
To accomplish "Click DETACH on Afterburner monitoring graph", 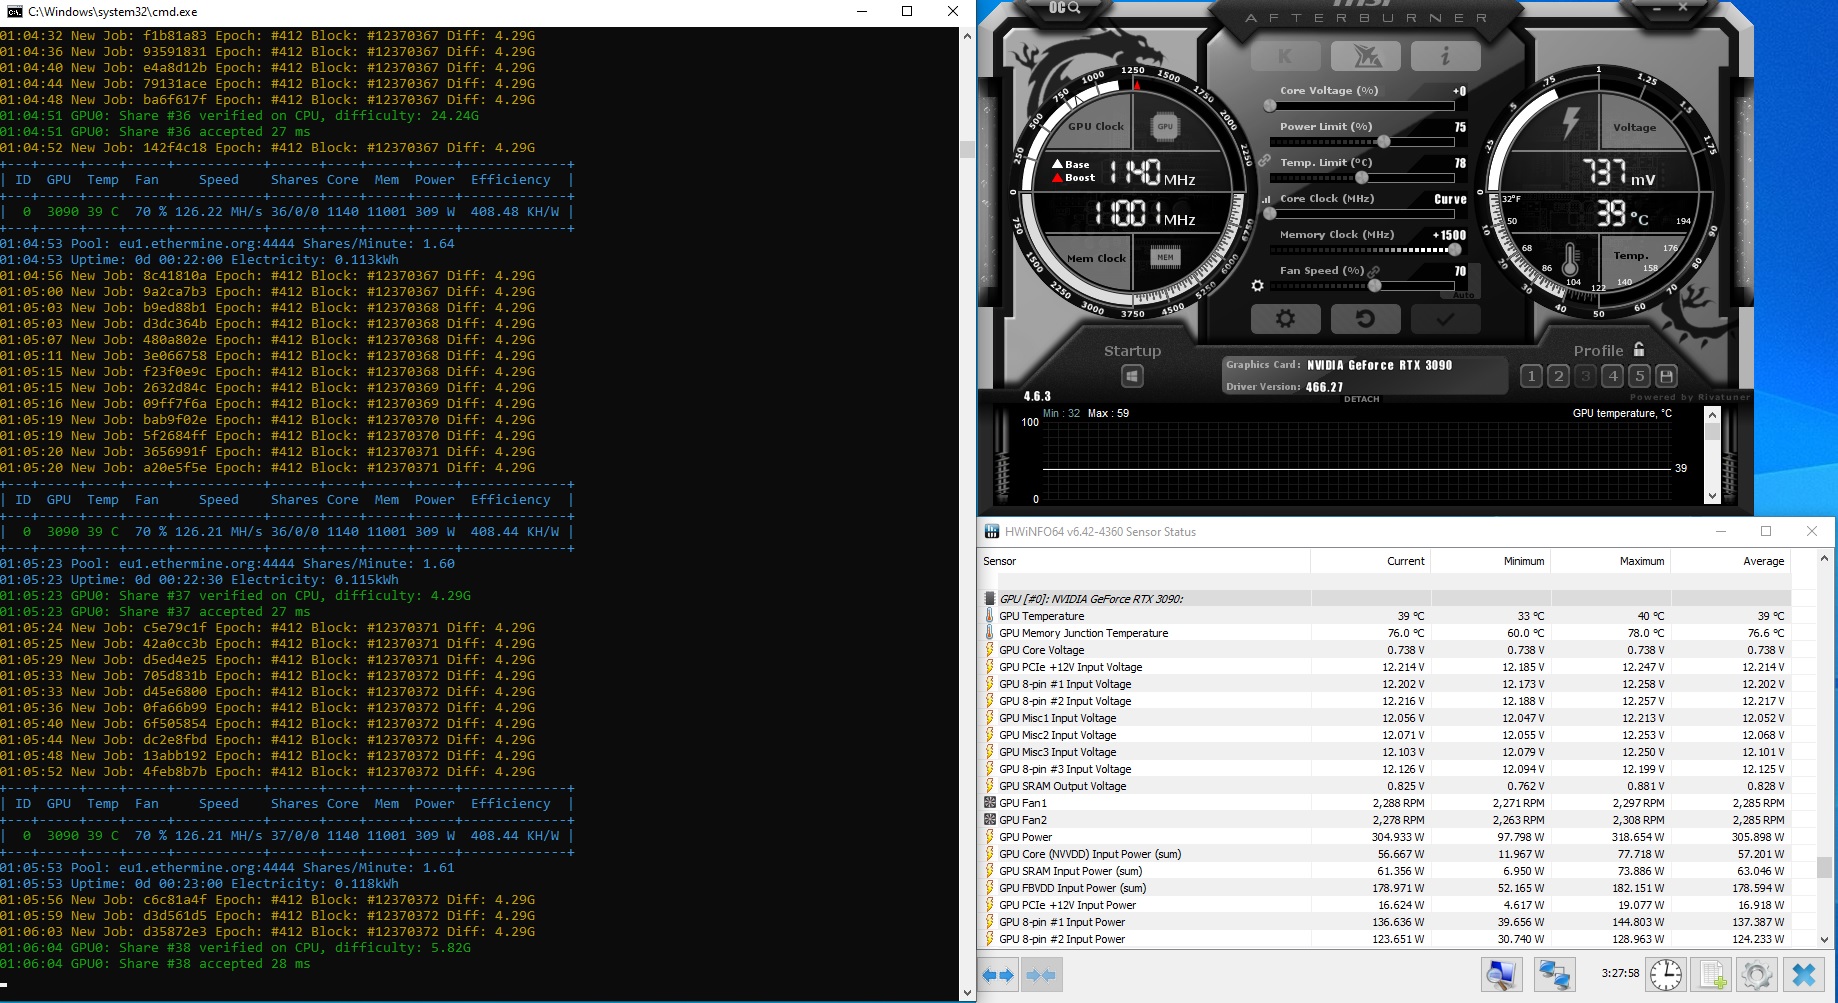I will (1361, 399).
